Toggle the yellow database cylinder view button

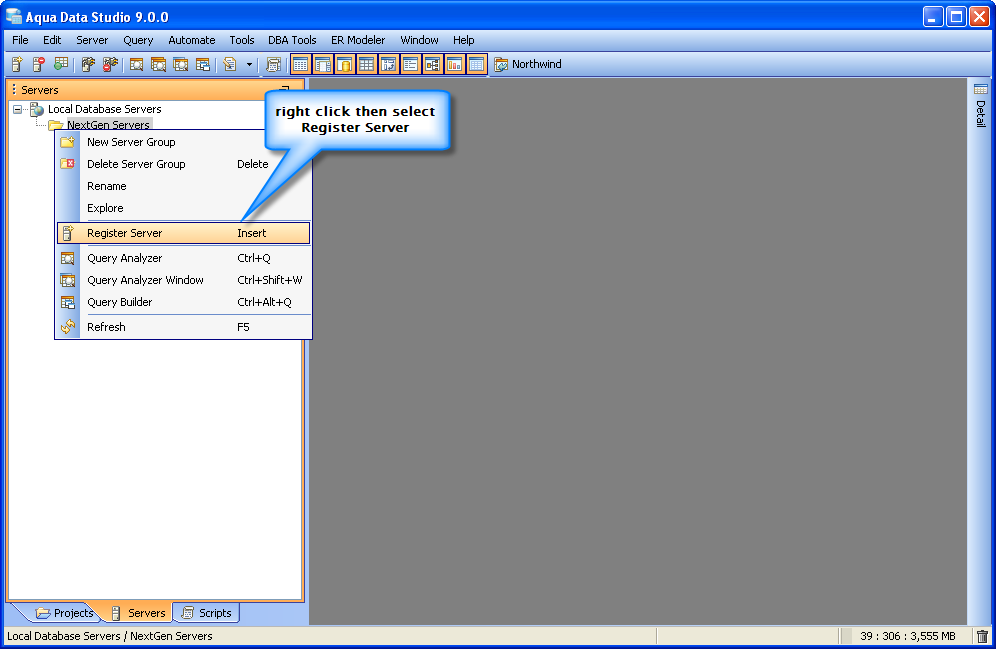pos(345,64)
